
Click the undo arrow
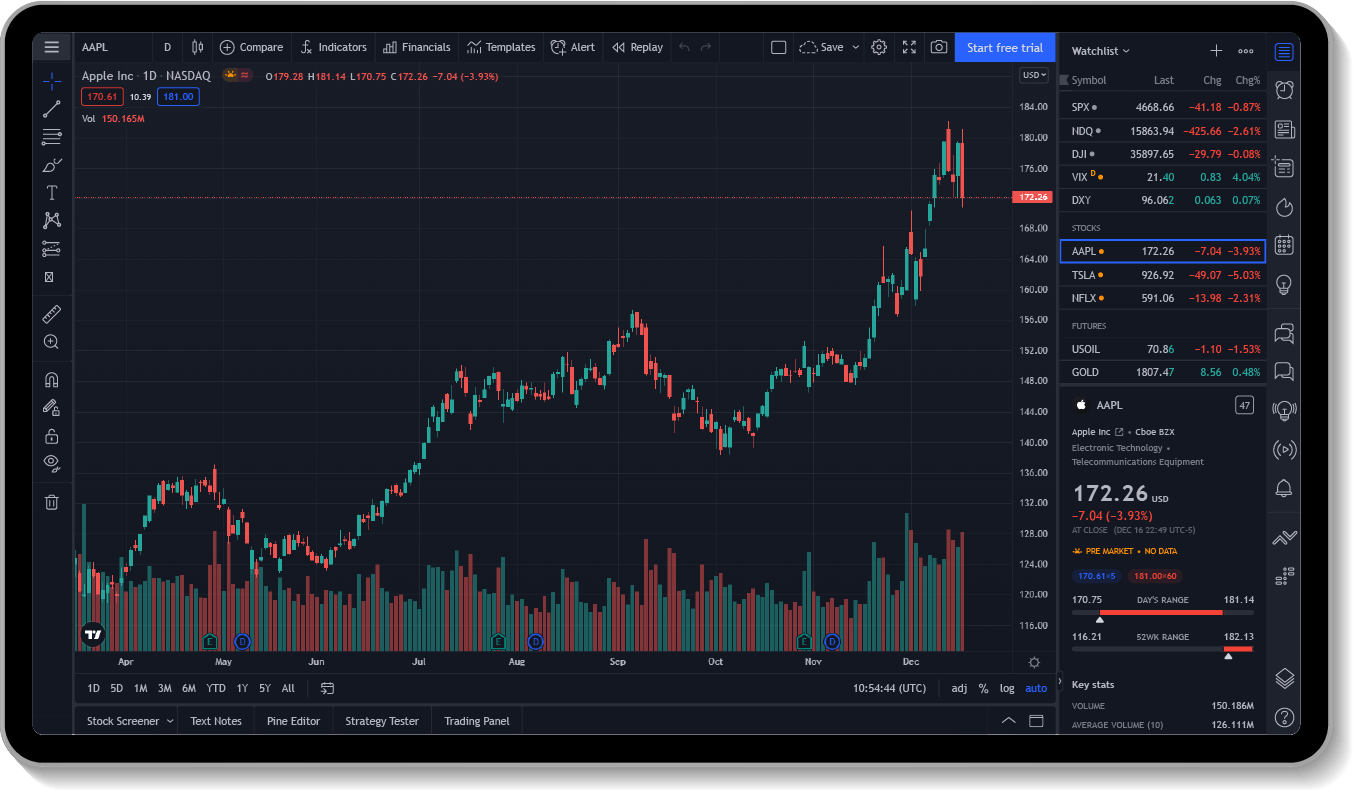pyautogui.click(x=684, y=47)
